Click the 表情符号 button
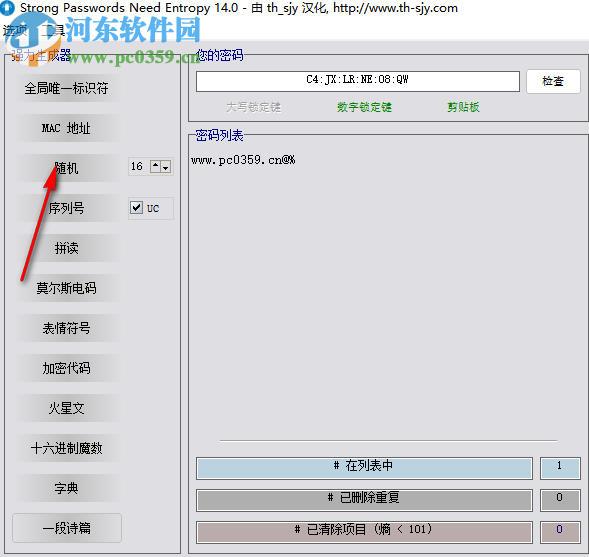Image resolution: width=589 pixels, height=557 pixels. [x=66, y=328]
